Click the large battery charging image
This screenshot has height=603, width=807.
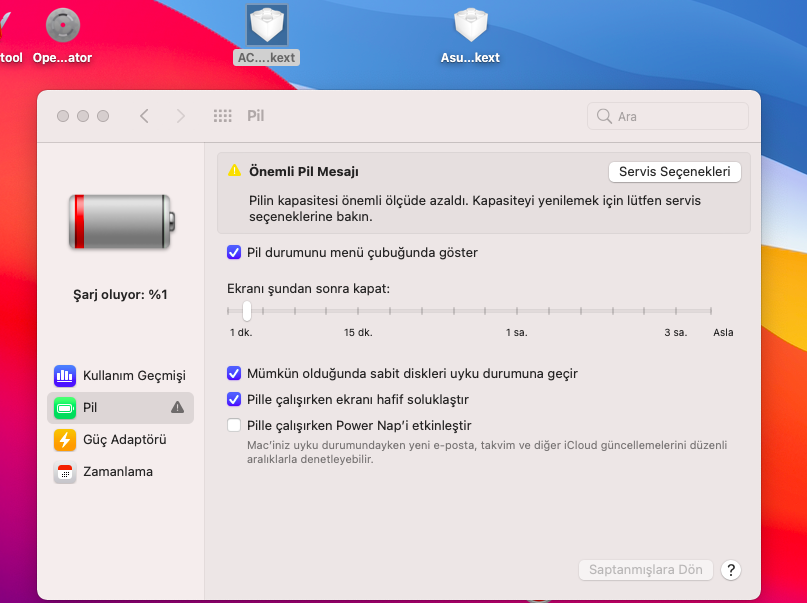click(120, 221)
